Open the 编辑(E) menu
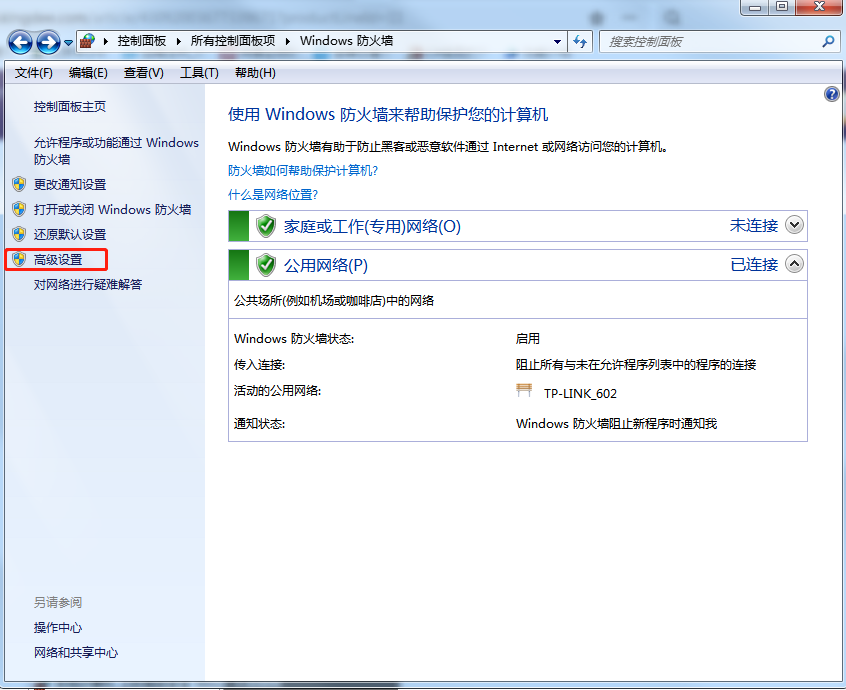 [x=88, y=73]
